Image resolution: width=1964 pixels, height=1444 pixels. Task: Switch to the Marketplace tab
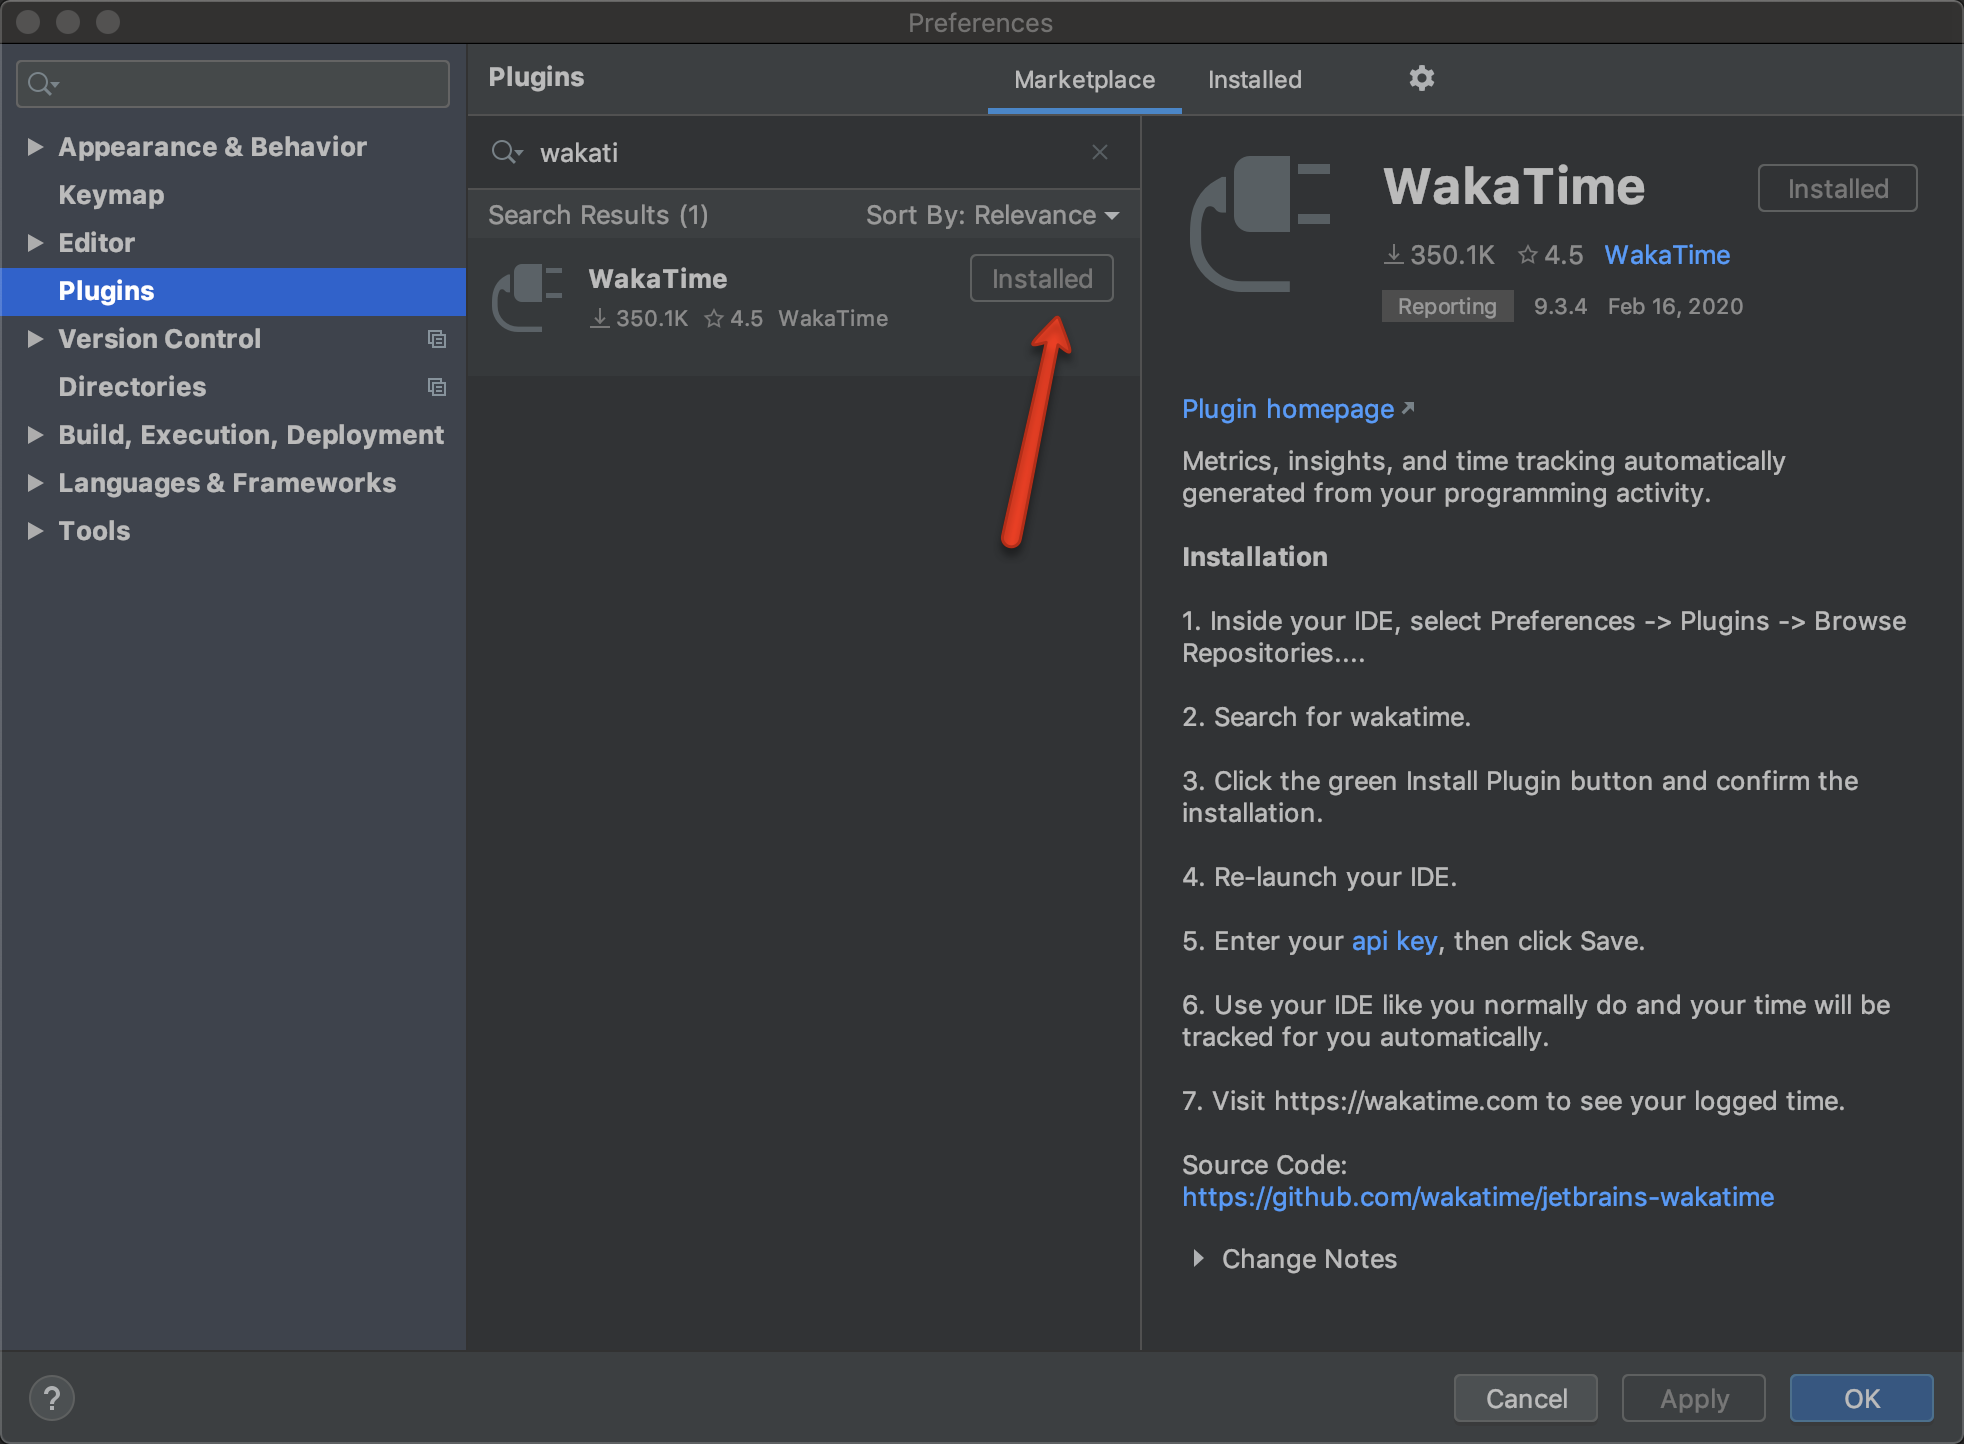1084,79
